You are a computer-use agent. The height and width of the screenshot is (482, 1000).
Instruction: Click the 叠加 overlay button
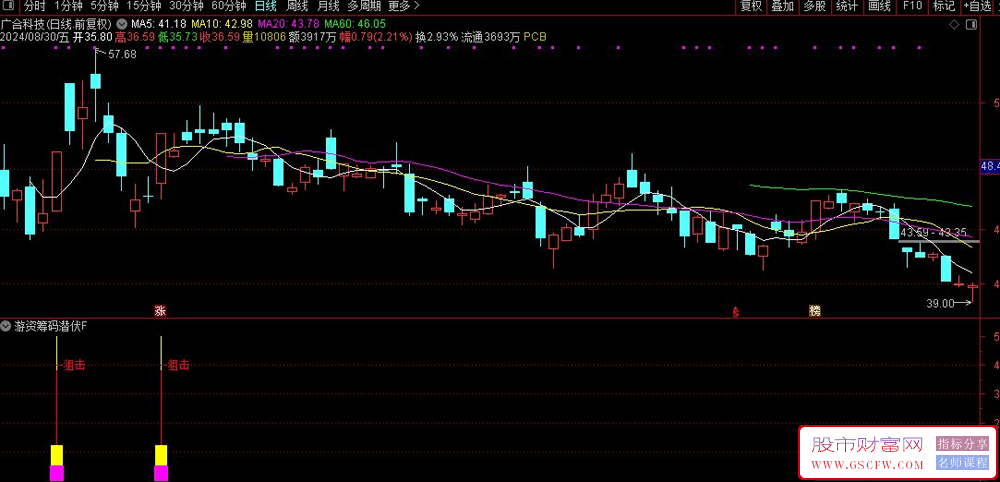pos(783,6)
